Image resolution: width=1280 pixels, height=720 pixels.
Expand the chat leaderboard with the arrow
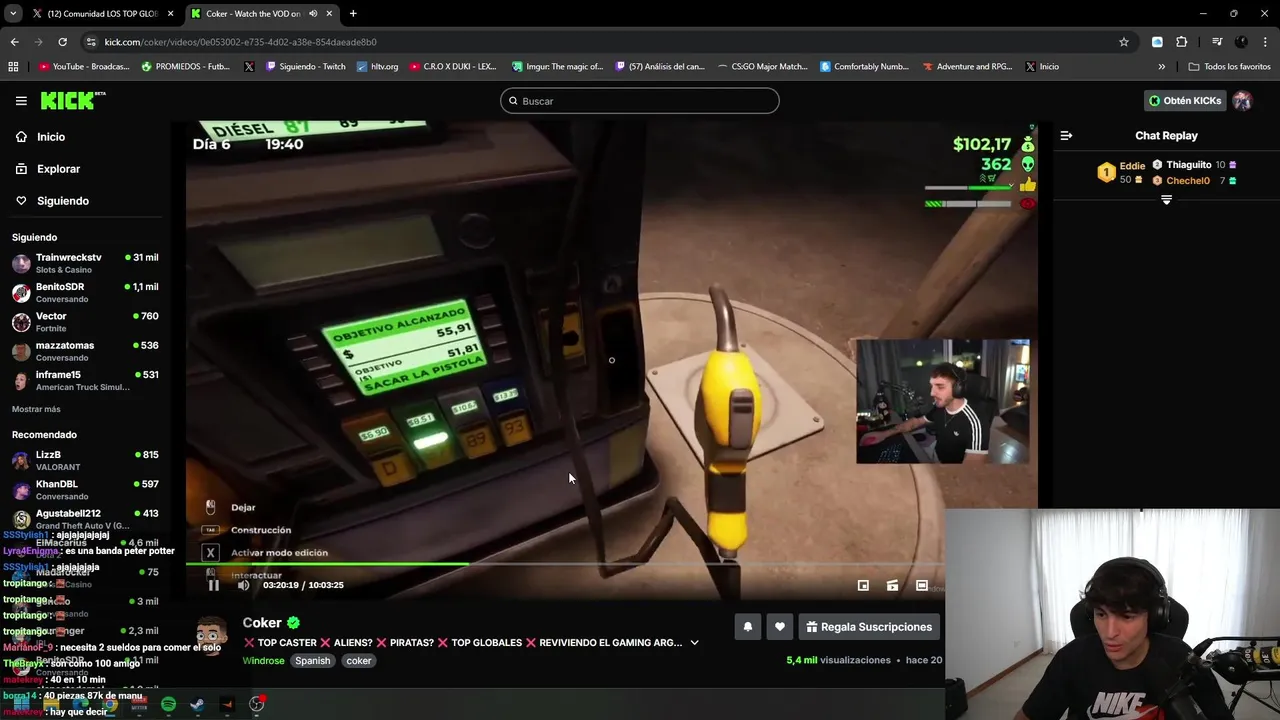(1166, 200)
